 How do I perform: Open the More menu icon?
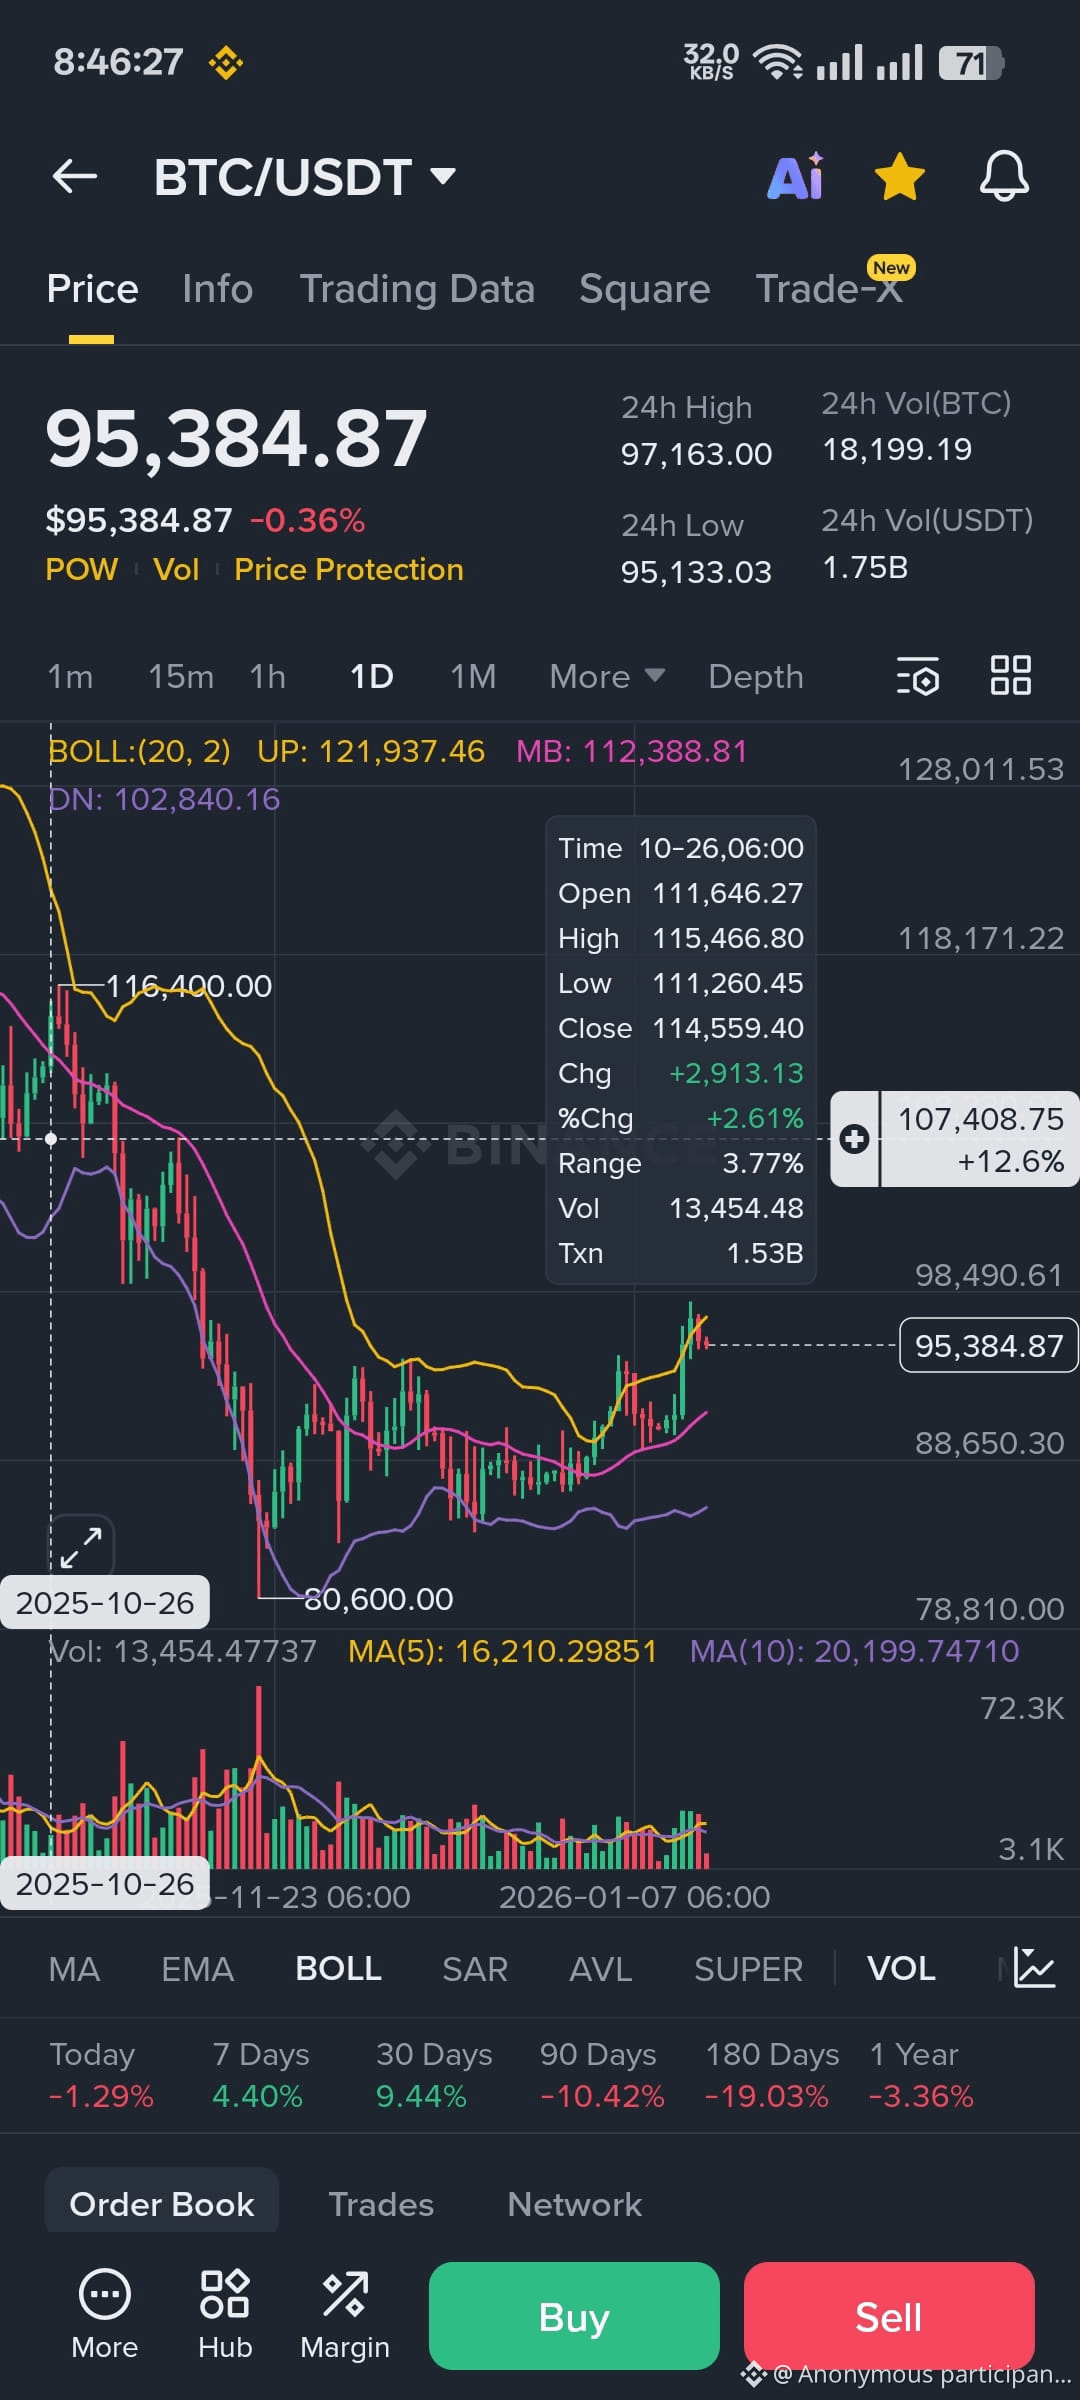[105, 2316]
